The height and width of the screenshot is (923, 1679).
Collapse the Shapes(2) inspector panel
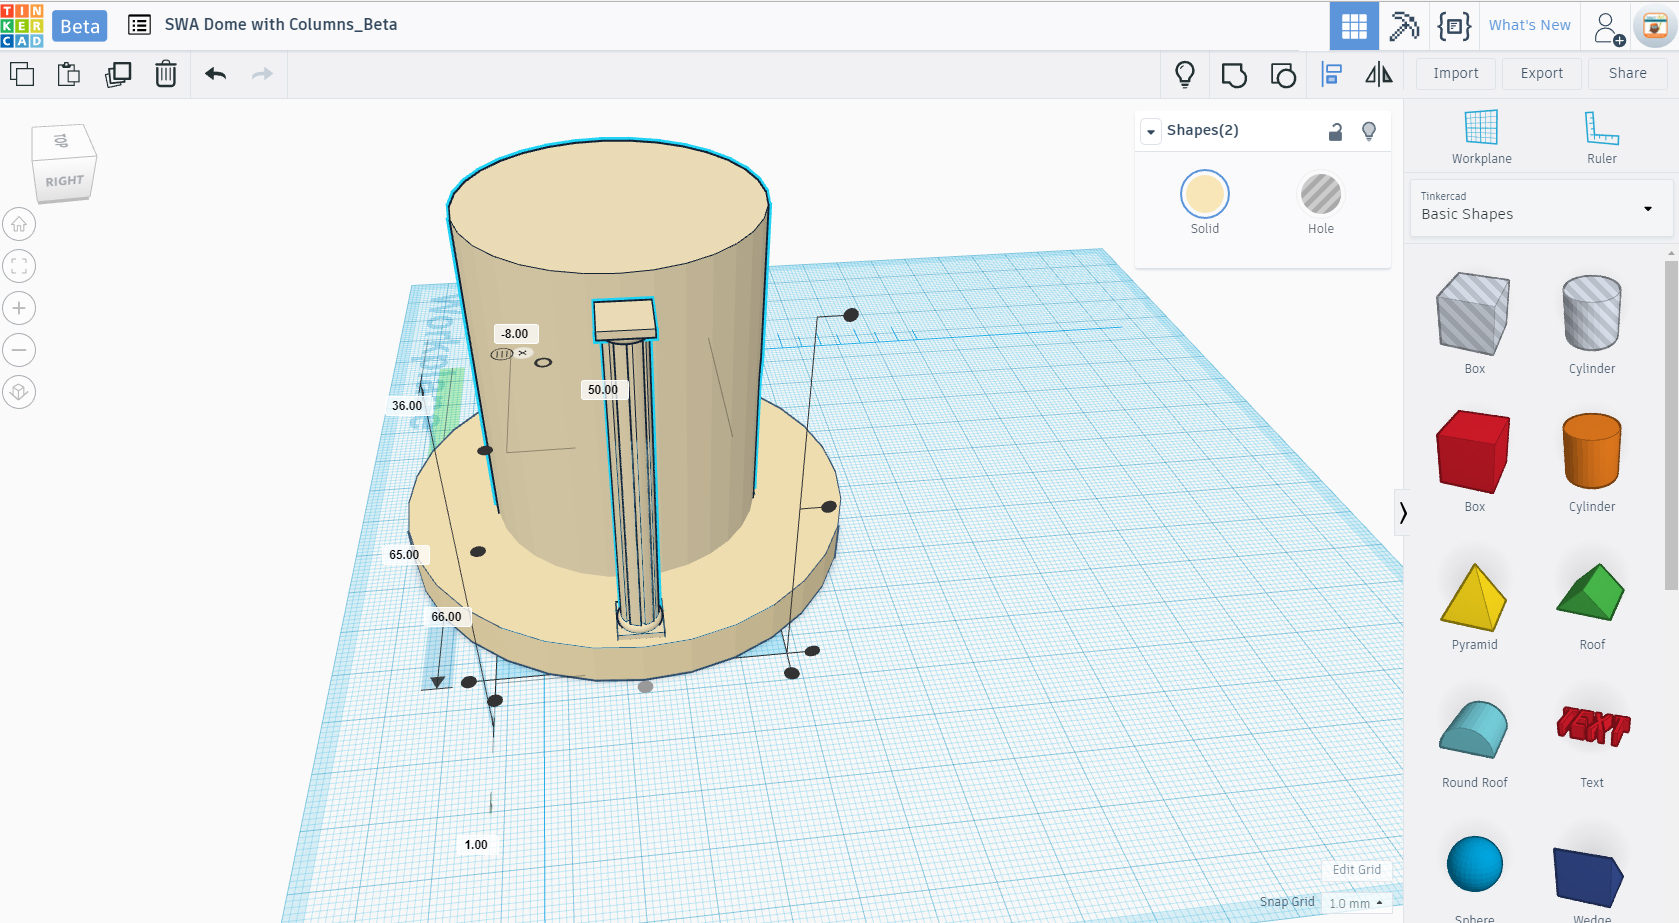(1151, 131)
